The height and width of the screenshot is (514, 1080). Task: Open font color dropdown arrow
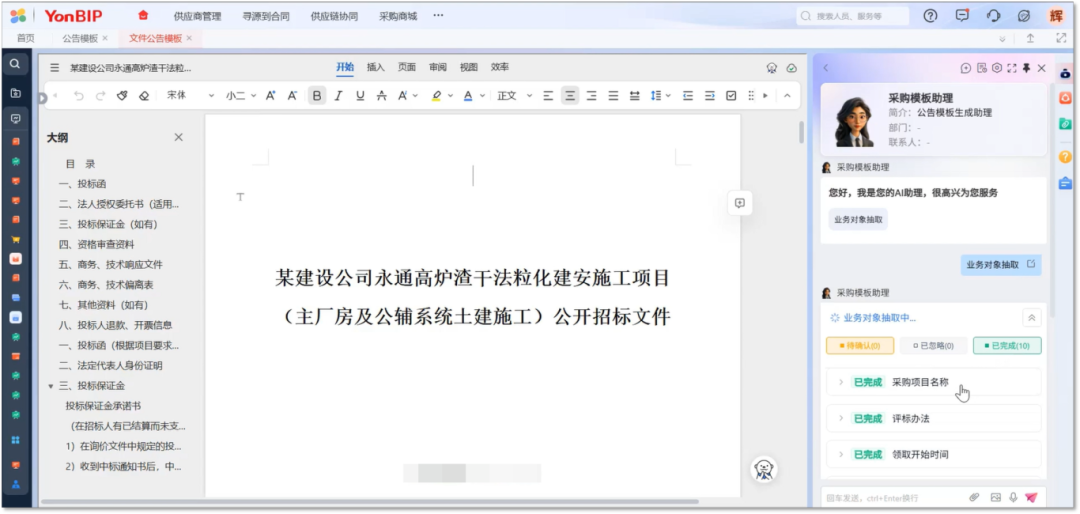point(483,96)
